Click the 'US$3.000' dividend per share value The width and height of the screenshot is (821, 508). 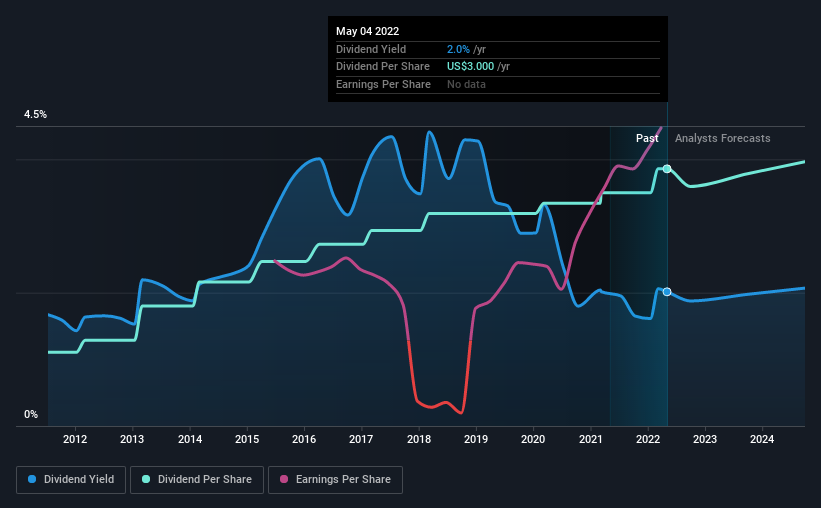pyautogui.click(x=470, y=67)
